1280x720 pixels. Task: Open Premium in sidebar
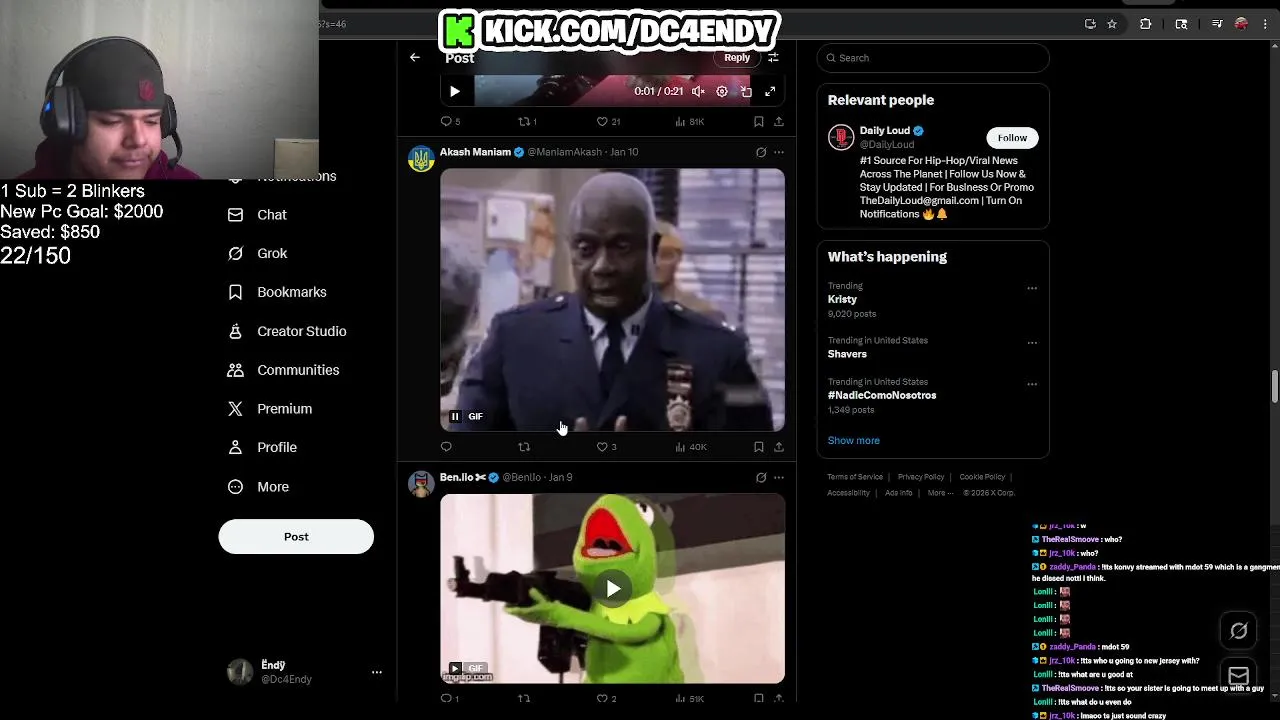270,408
